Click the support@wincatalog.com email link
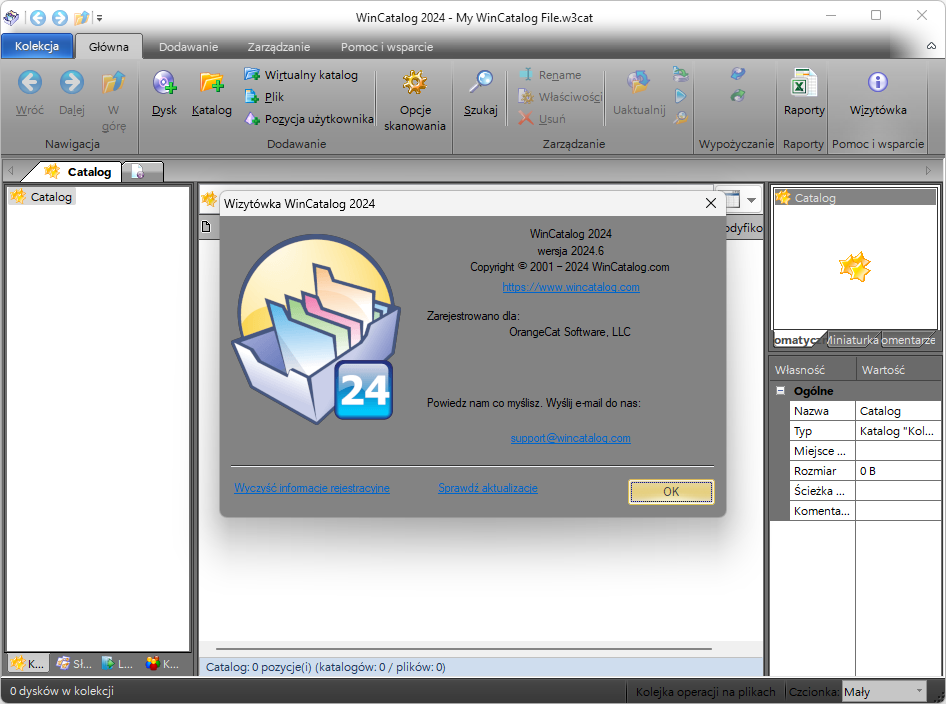This screenshot has height=704, width=946. click(x=570, y=438)
